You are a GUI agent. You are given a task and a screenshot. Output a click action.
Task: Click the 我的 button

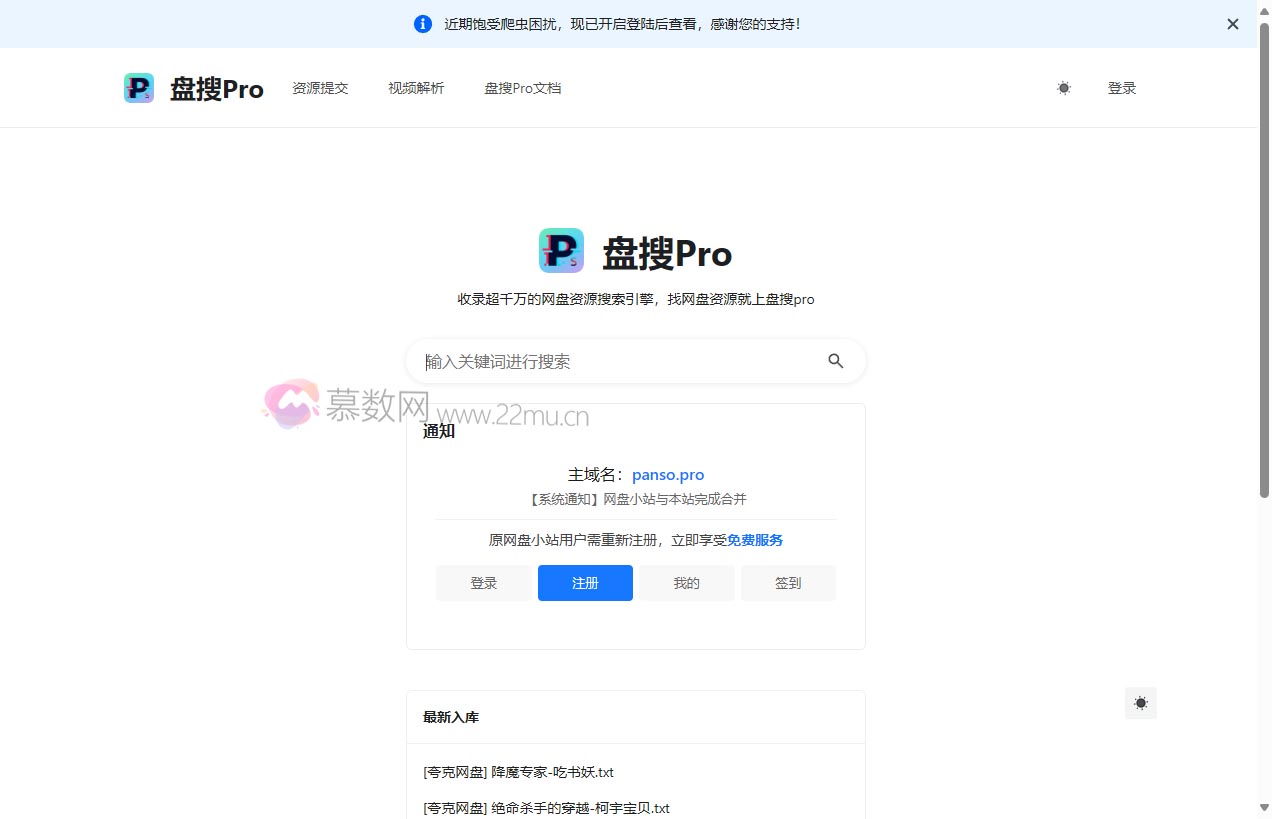[x=686, y=583]
